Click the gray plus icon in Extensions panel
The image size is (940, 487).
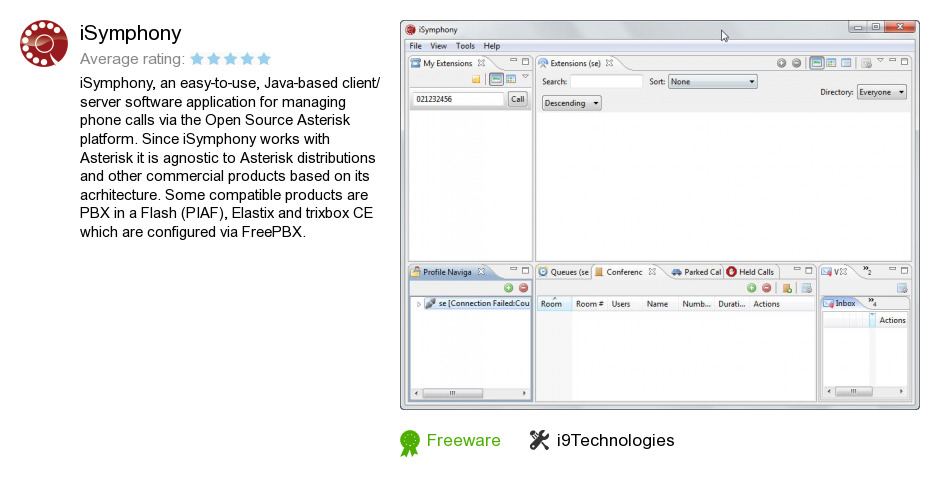pyautogui.click(x=781, y=63)
